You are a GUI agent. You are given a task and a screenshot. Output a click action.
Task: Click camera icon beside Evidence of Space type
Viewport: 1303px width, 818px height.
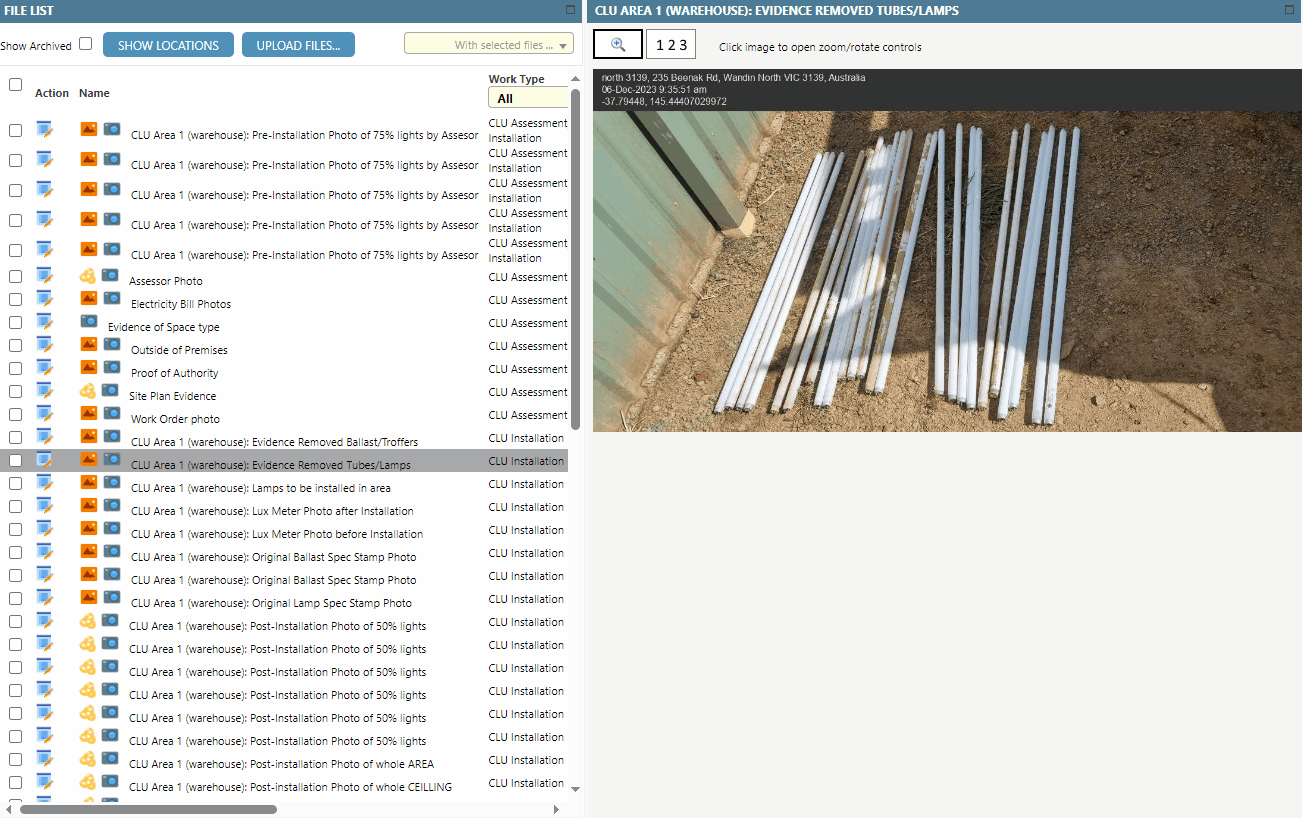click(x=89, y=321)
